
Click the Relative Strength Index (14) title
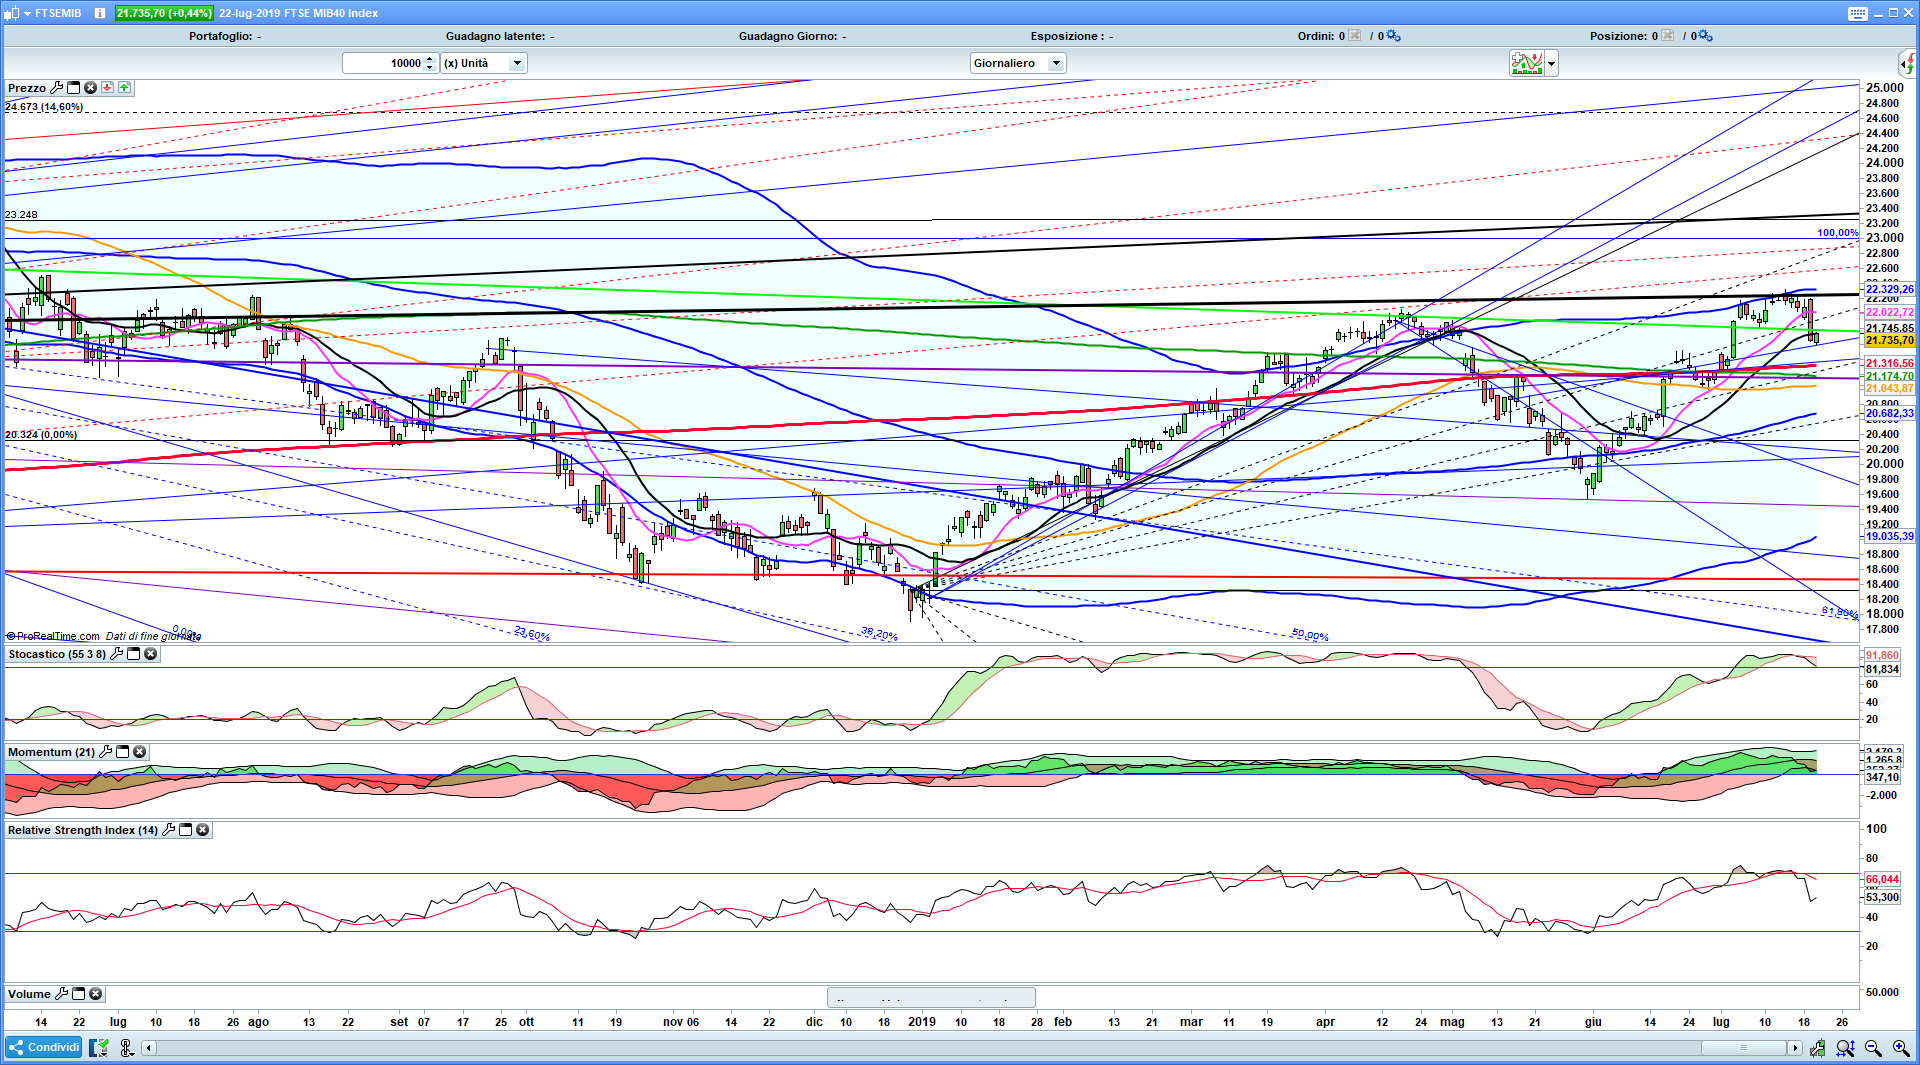83,830
